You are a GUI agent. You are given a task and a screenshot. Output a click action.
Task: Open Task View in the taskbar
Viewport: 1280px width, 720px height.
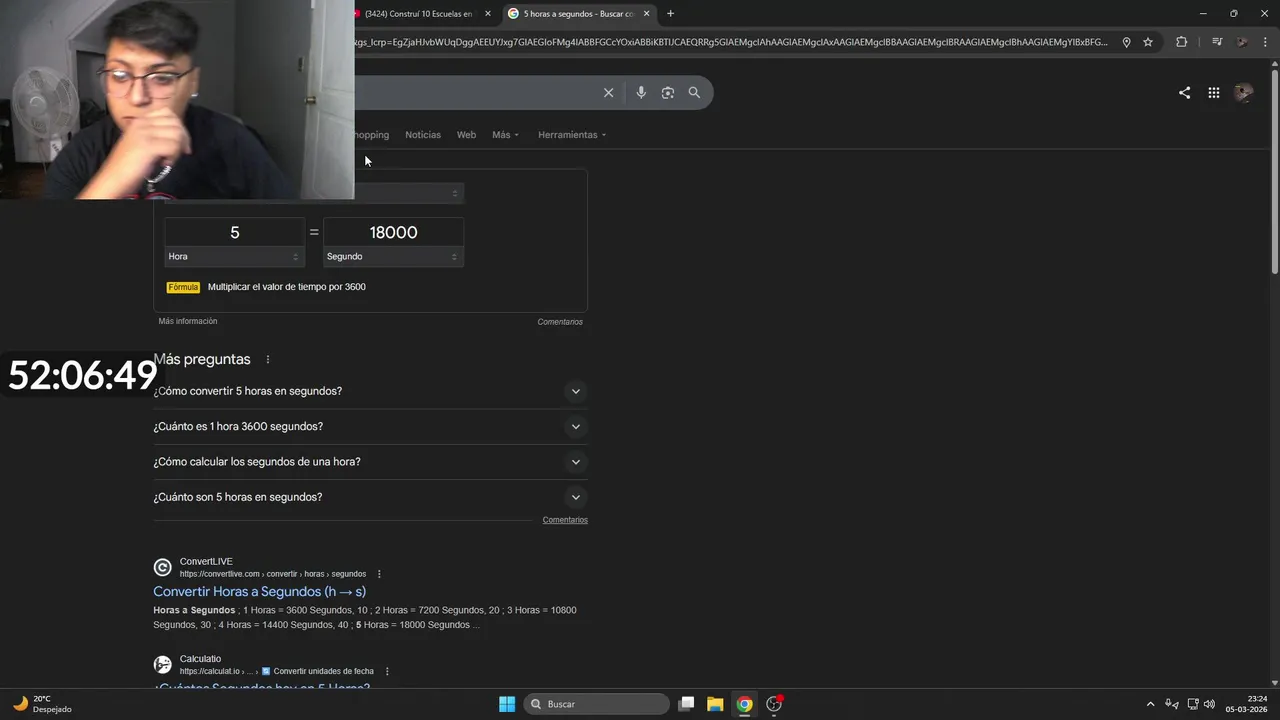pos(686,704)
